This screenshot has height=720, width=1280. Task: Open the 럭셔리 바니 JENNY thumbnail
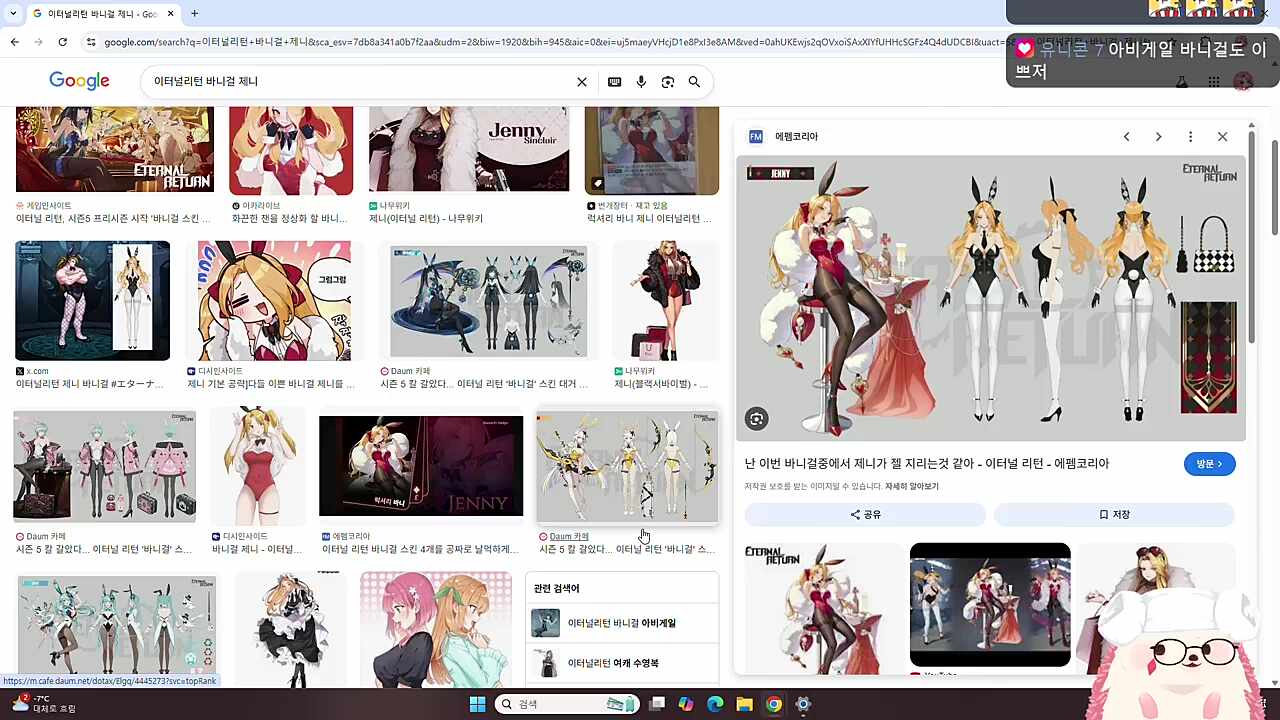coord(421,466)
